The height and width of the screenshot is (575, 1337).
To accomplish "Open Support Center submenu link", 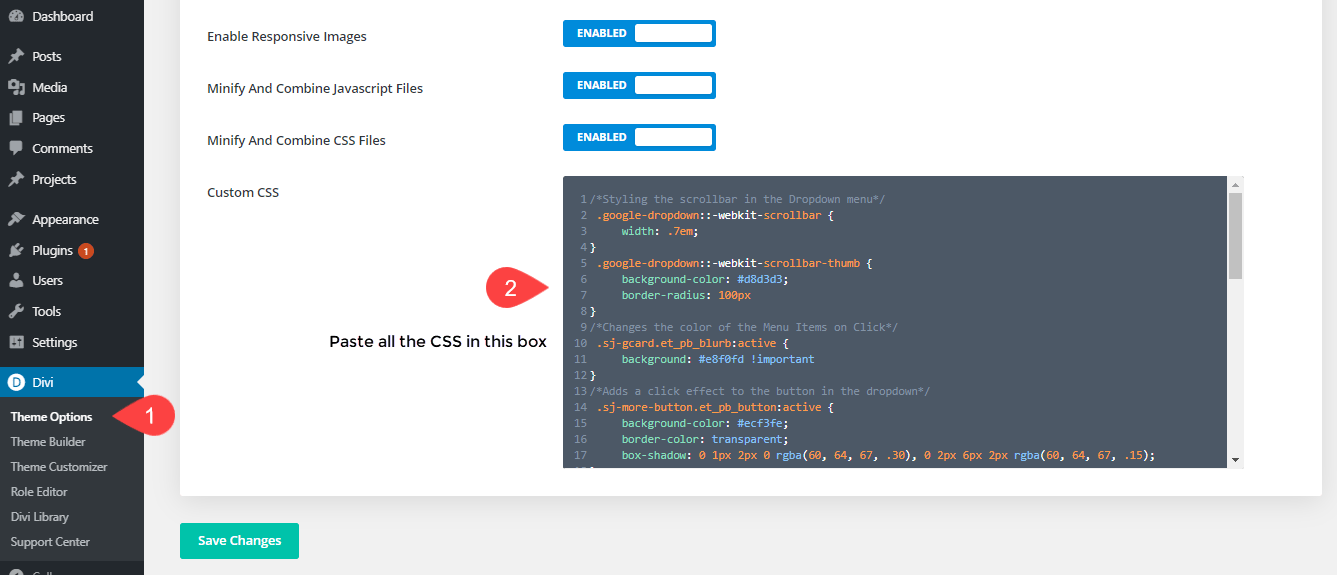I will (x=50, y=542).
